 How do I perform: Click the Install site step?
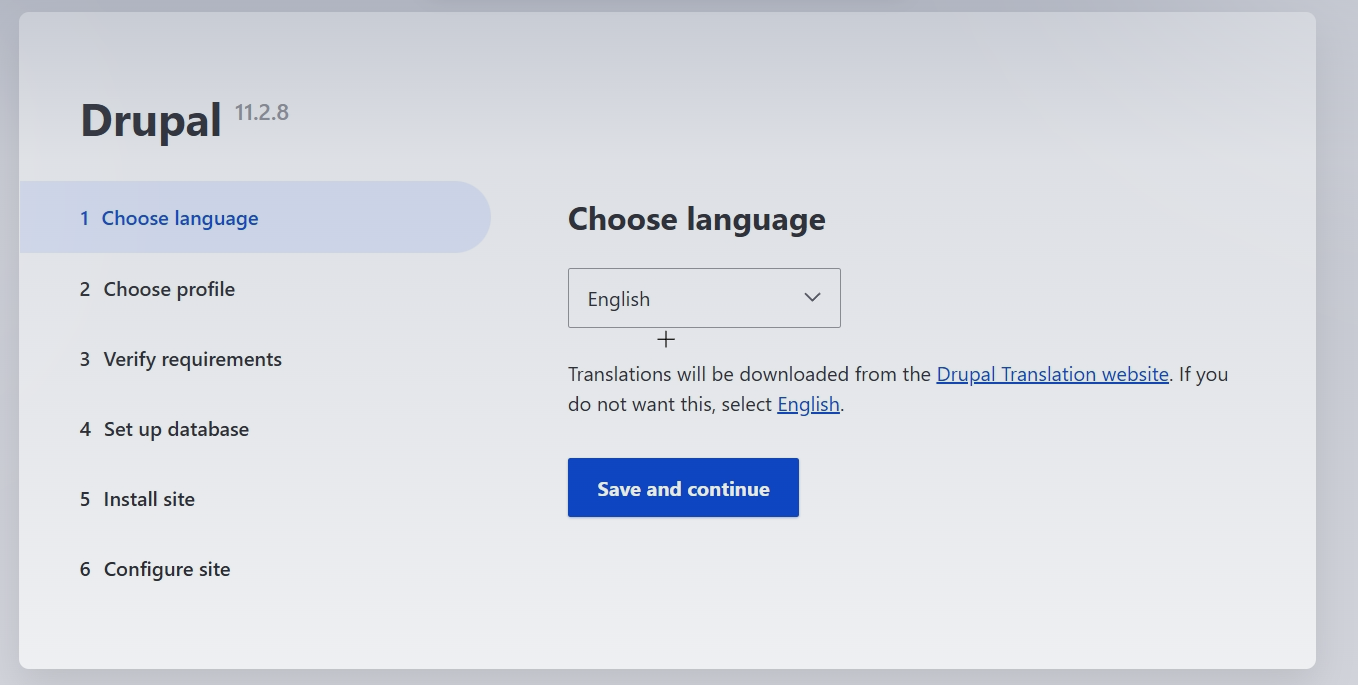coord(149,499)
